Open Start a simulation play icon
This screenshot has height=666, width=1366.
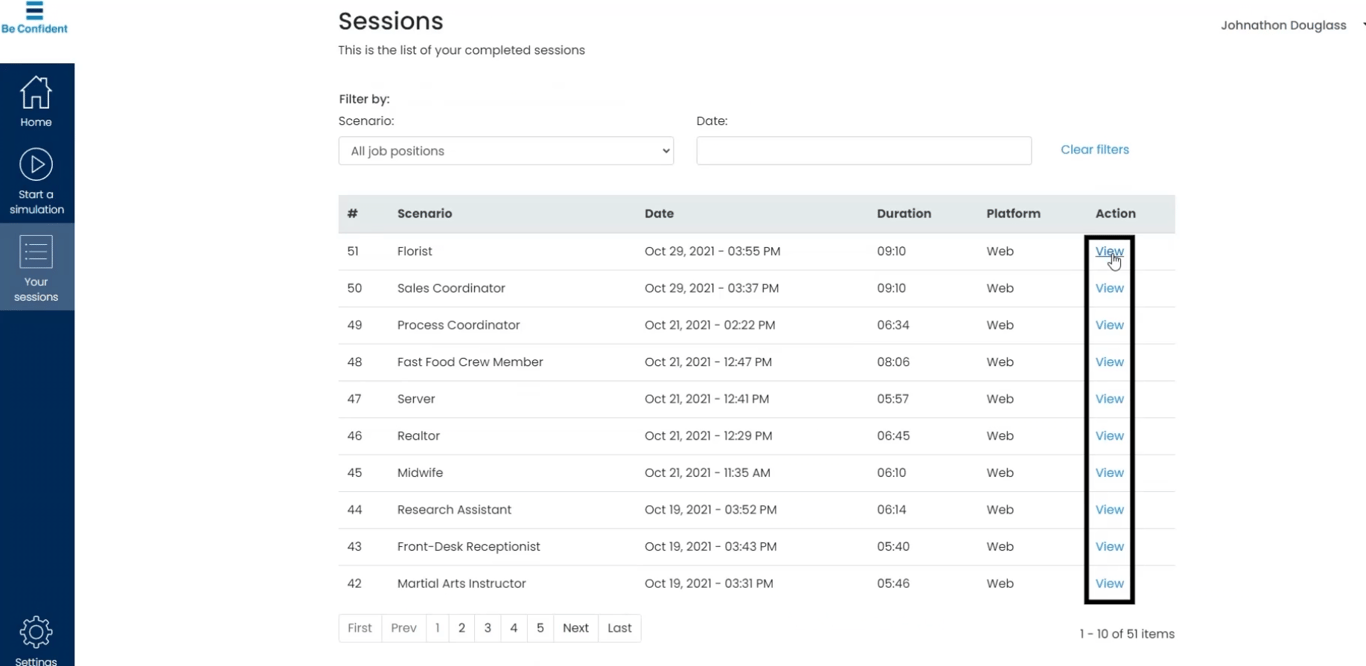pyautogui.click(x=36, y=165)
